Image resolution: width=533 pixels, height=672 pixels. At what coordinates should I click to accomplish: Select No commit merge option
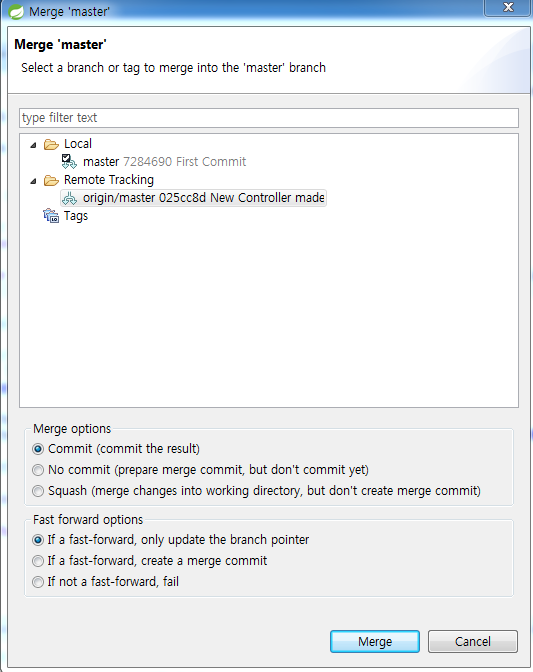pyautogui.click(x=38, y=470)
